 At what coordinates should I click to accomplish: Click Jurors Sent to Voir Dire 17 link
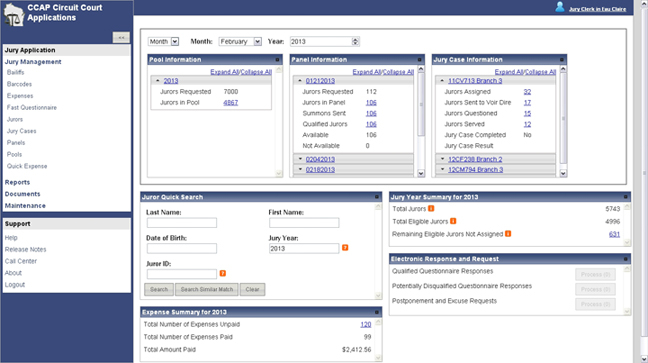point(527,103)
